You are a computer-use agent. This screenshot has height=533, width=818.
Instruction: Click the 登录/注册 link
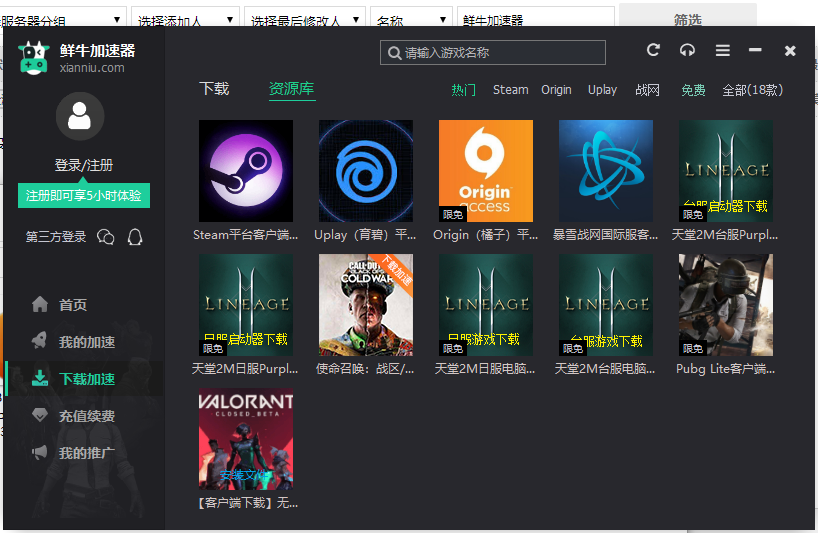tap(83, 165)
